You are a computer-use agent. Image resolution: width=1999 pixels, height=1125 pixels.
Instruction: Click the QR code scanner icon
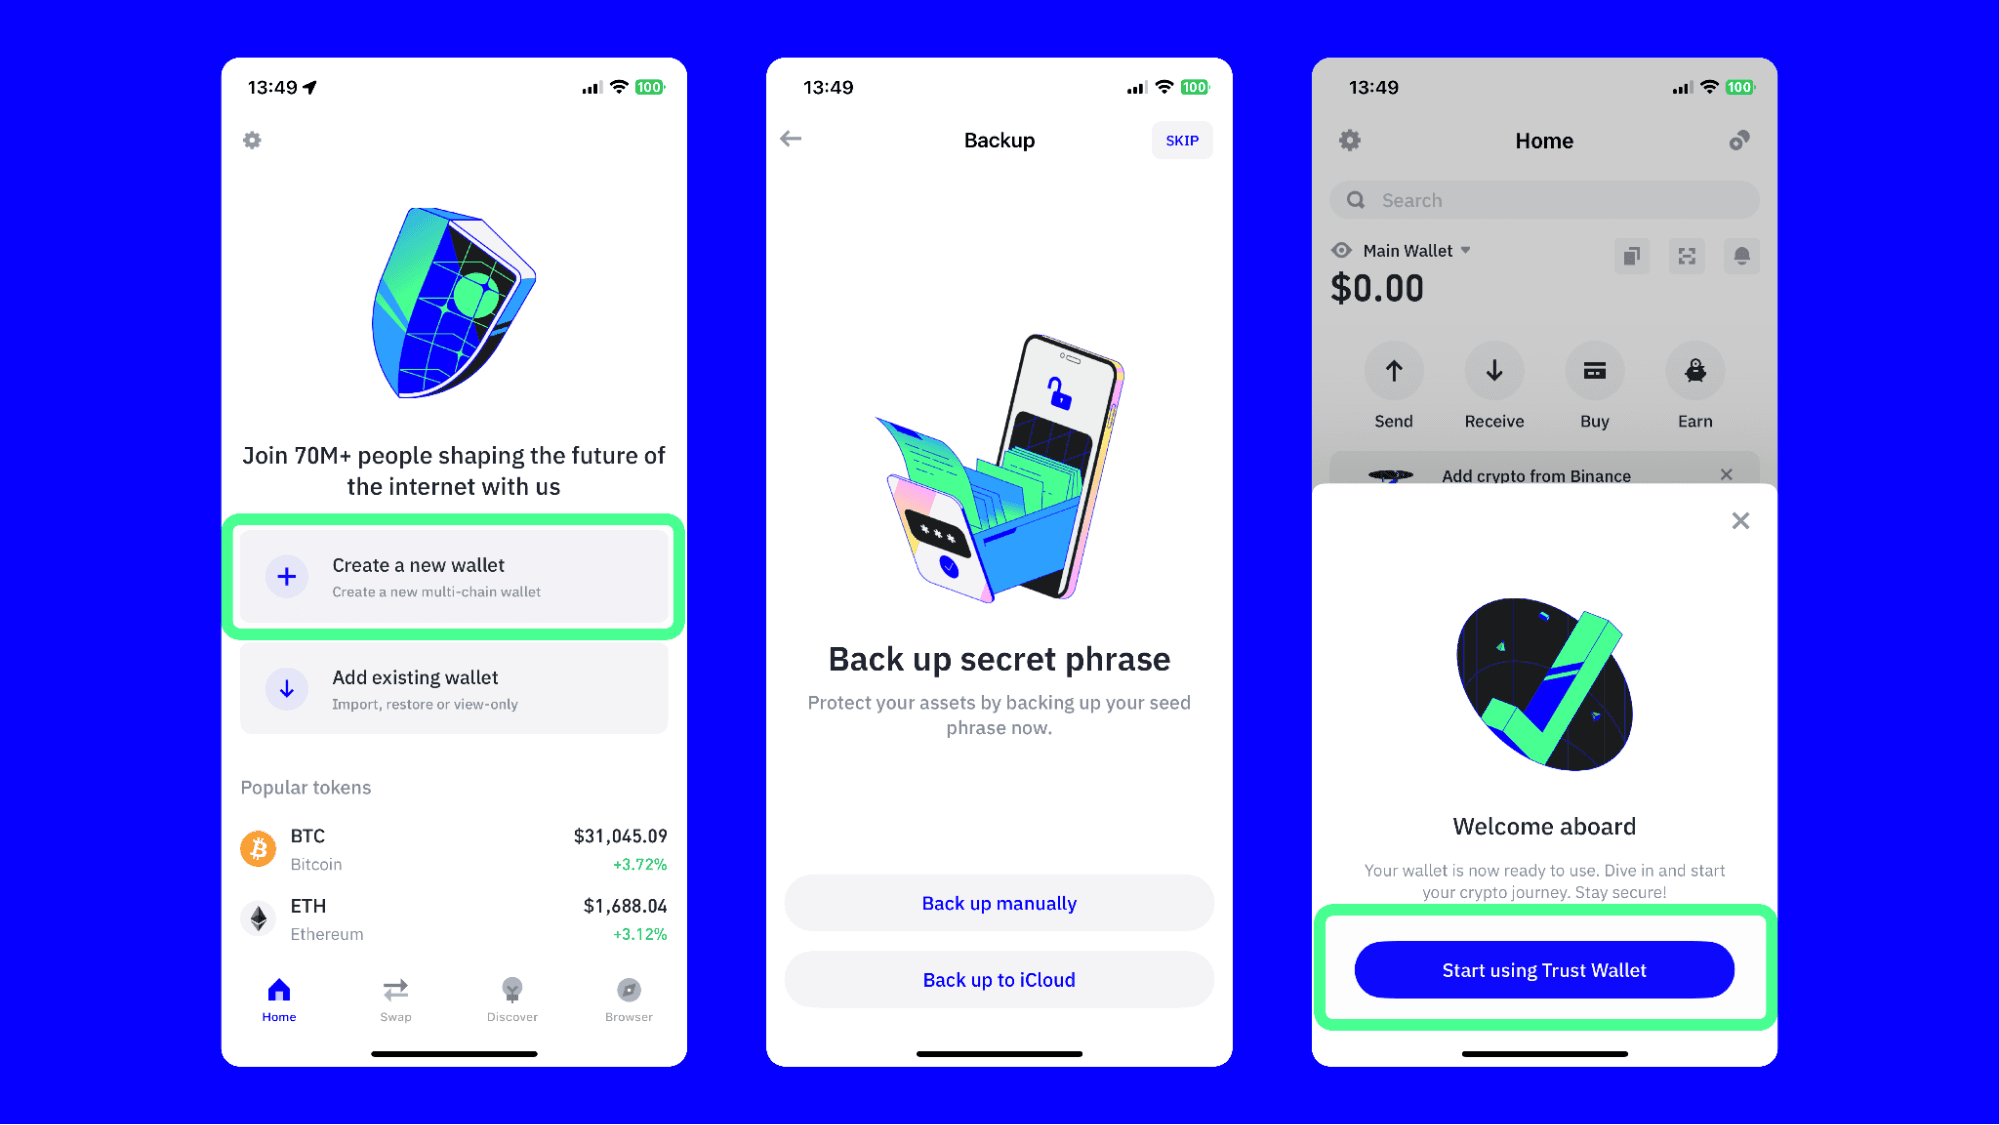(1687, 255)
